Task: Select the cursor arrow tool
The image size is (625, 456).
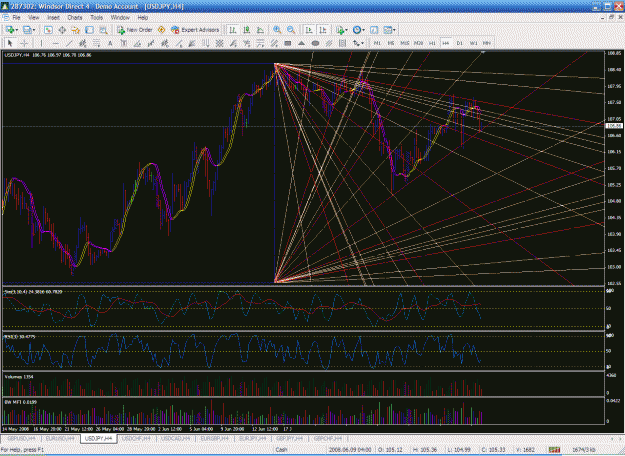Action: [x=10, y=43]
